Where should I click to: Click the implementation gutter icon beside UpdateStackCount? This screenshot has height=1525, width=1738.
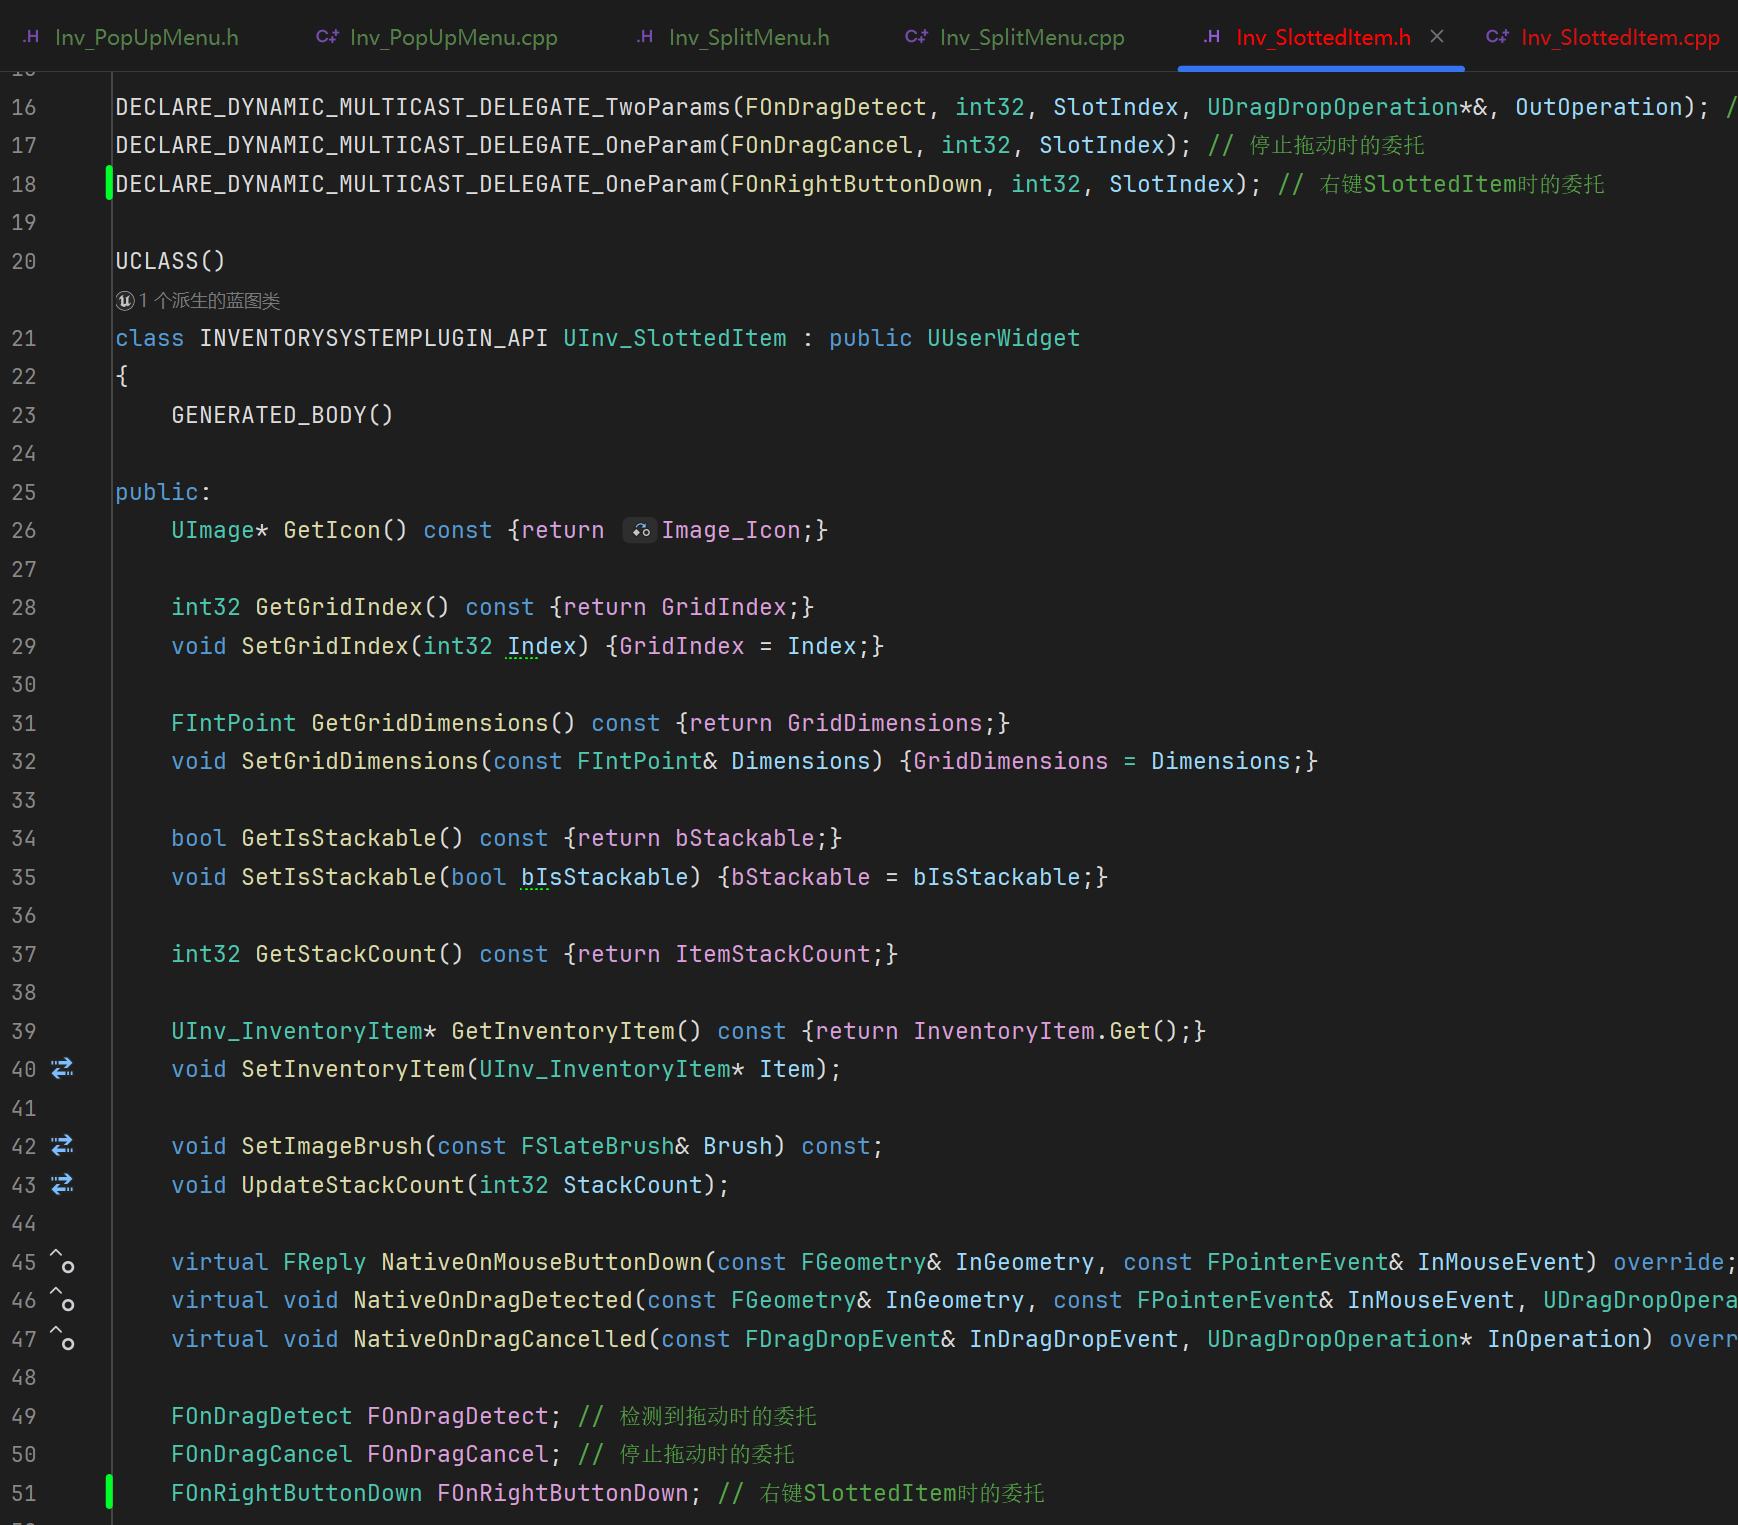point(62,1185)
